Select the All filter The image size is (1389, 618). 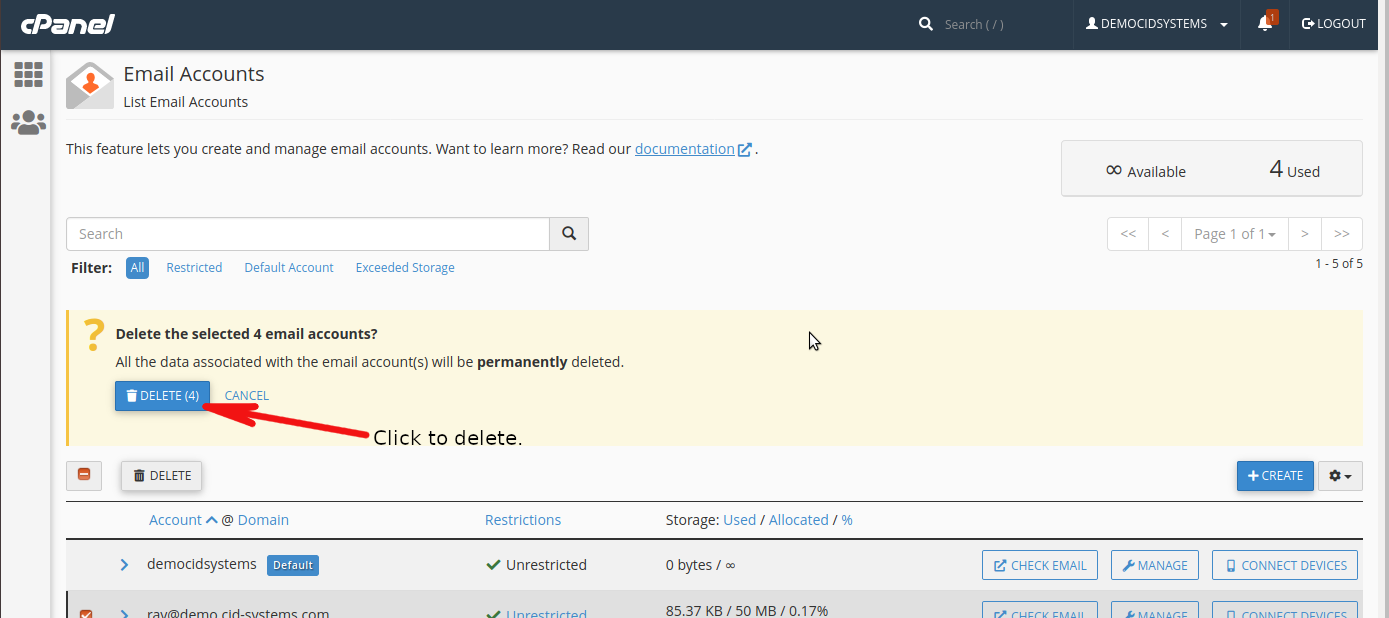[137, 268]
